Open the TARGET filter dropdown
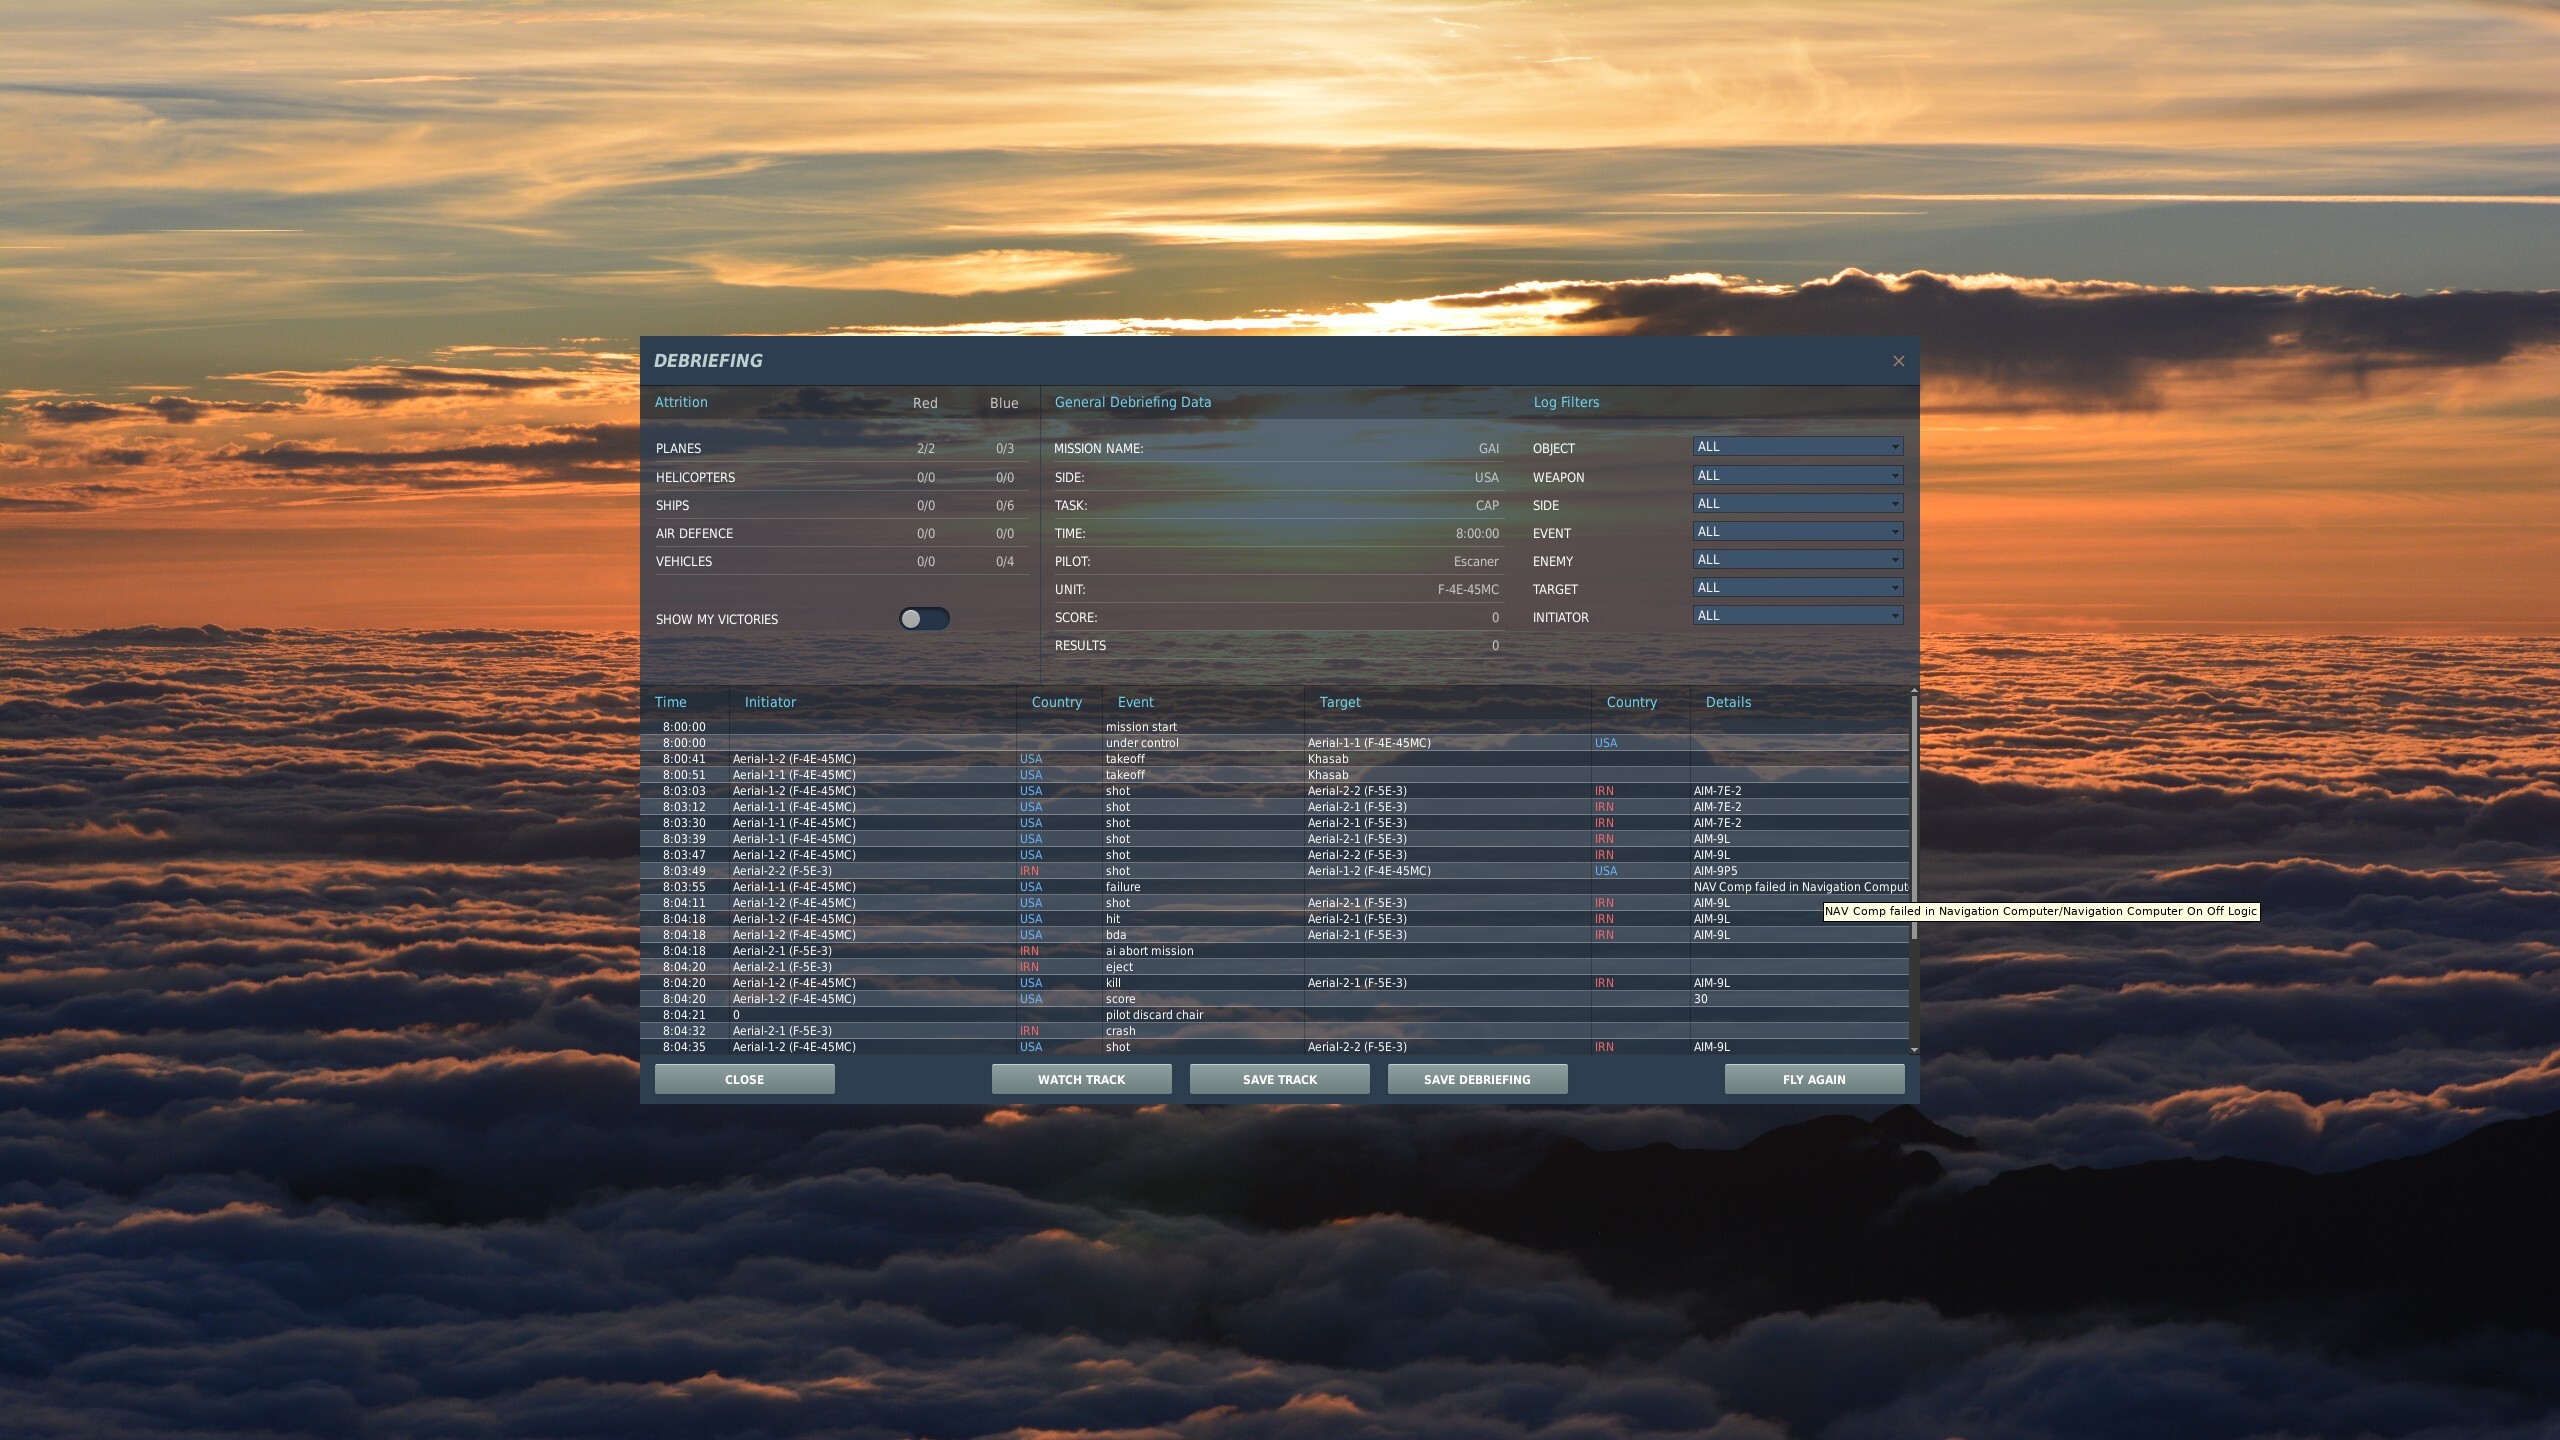The image size is (2560, 1440). [1798, 588]
